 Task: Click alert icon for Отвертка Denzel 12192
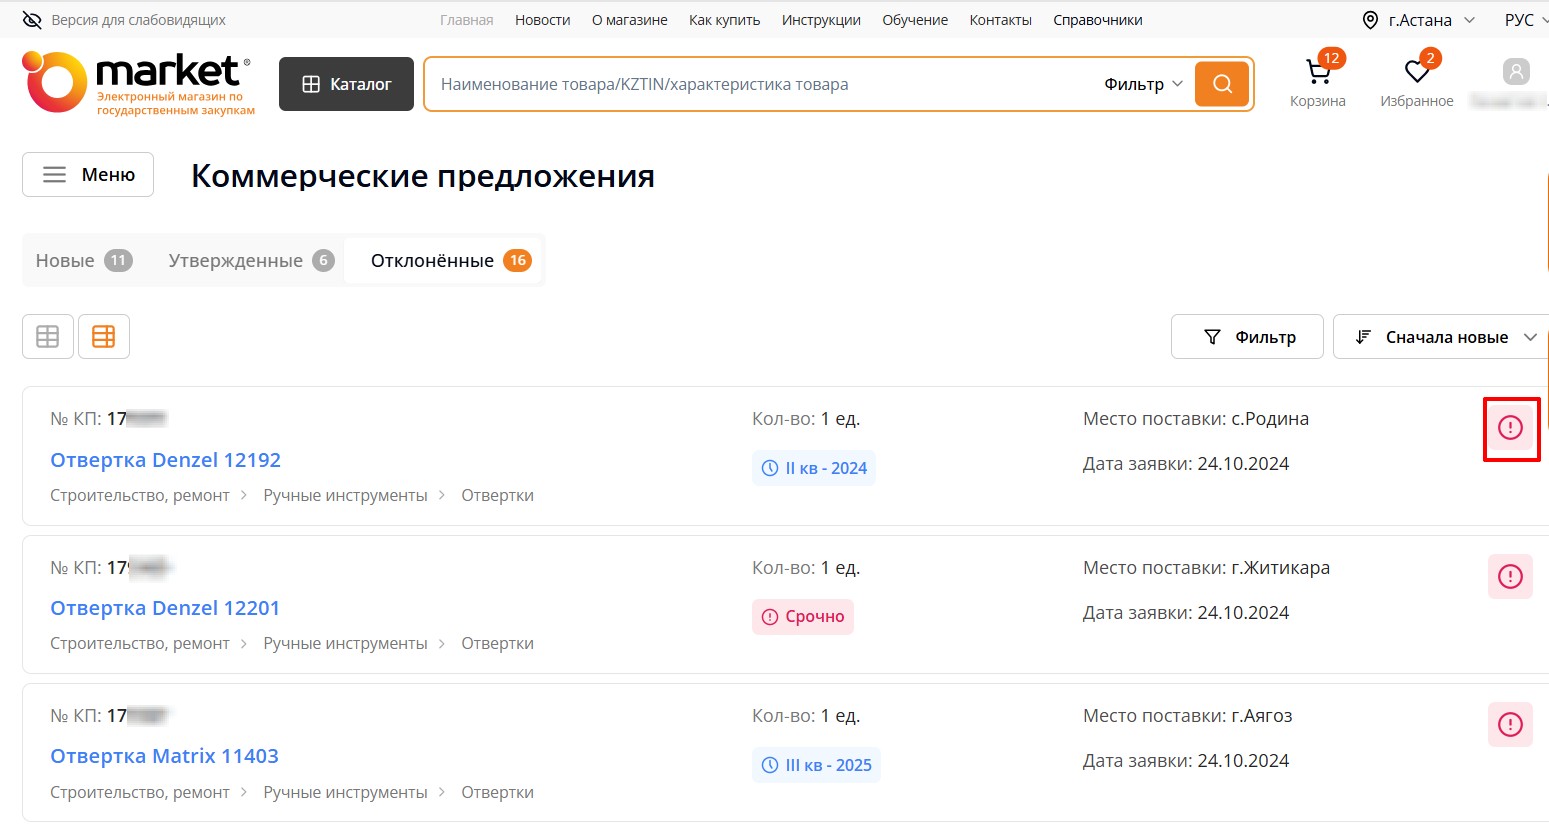click(1510, 428)
